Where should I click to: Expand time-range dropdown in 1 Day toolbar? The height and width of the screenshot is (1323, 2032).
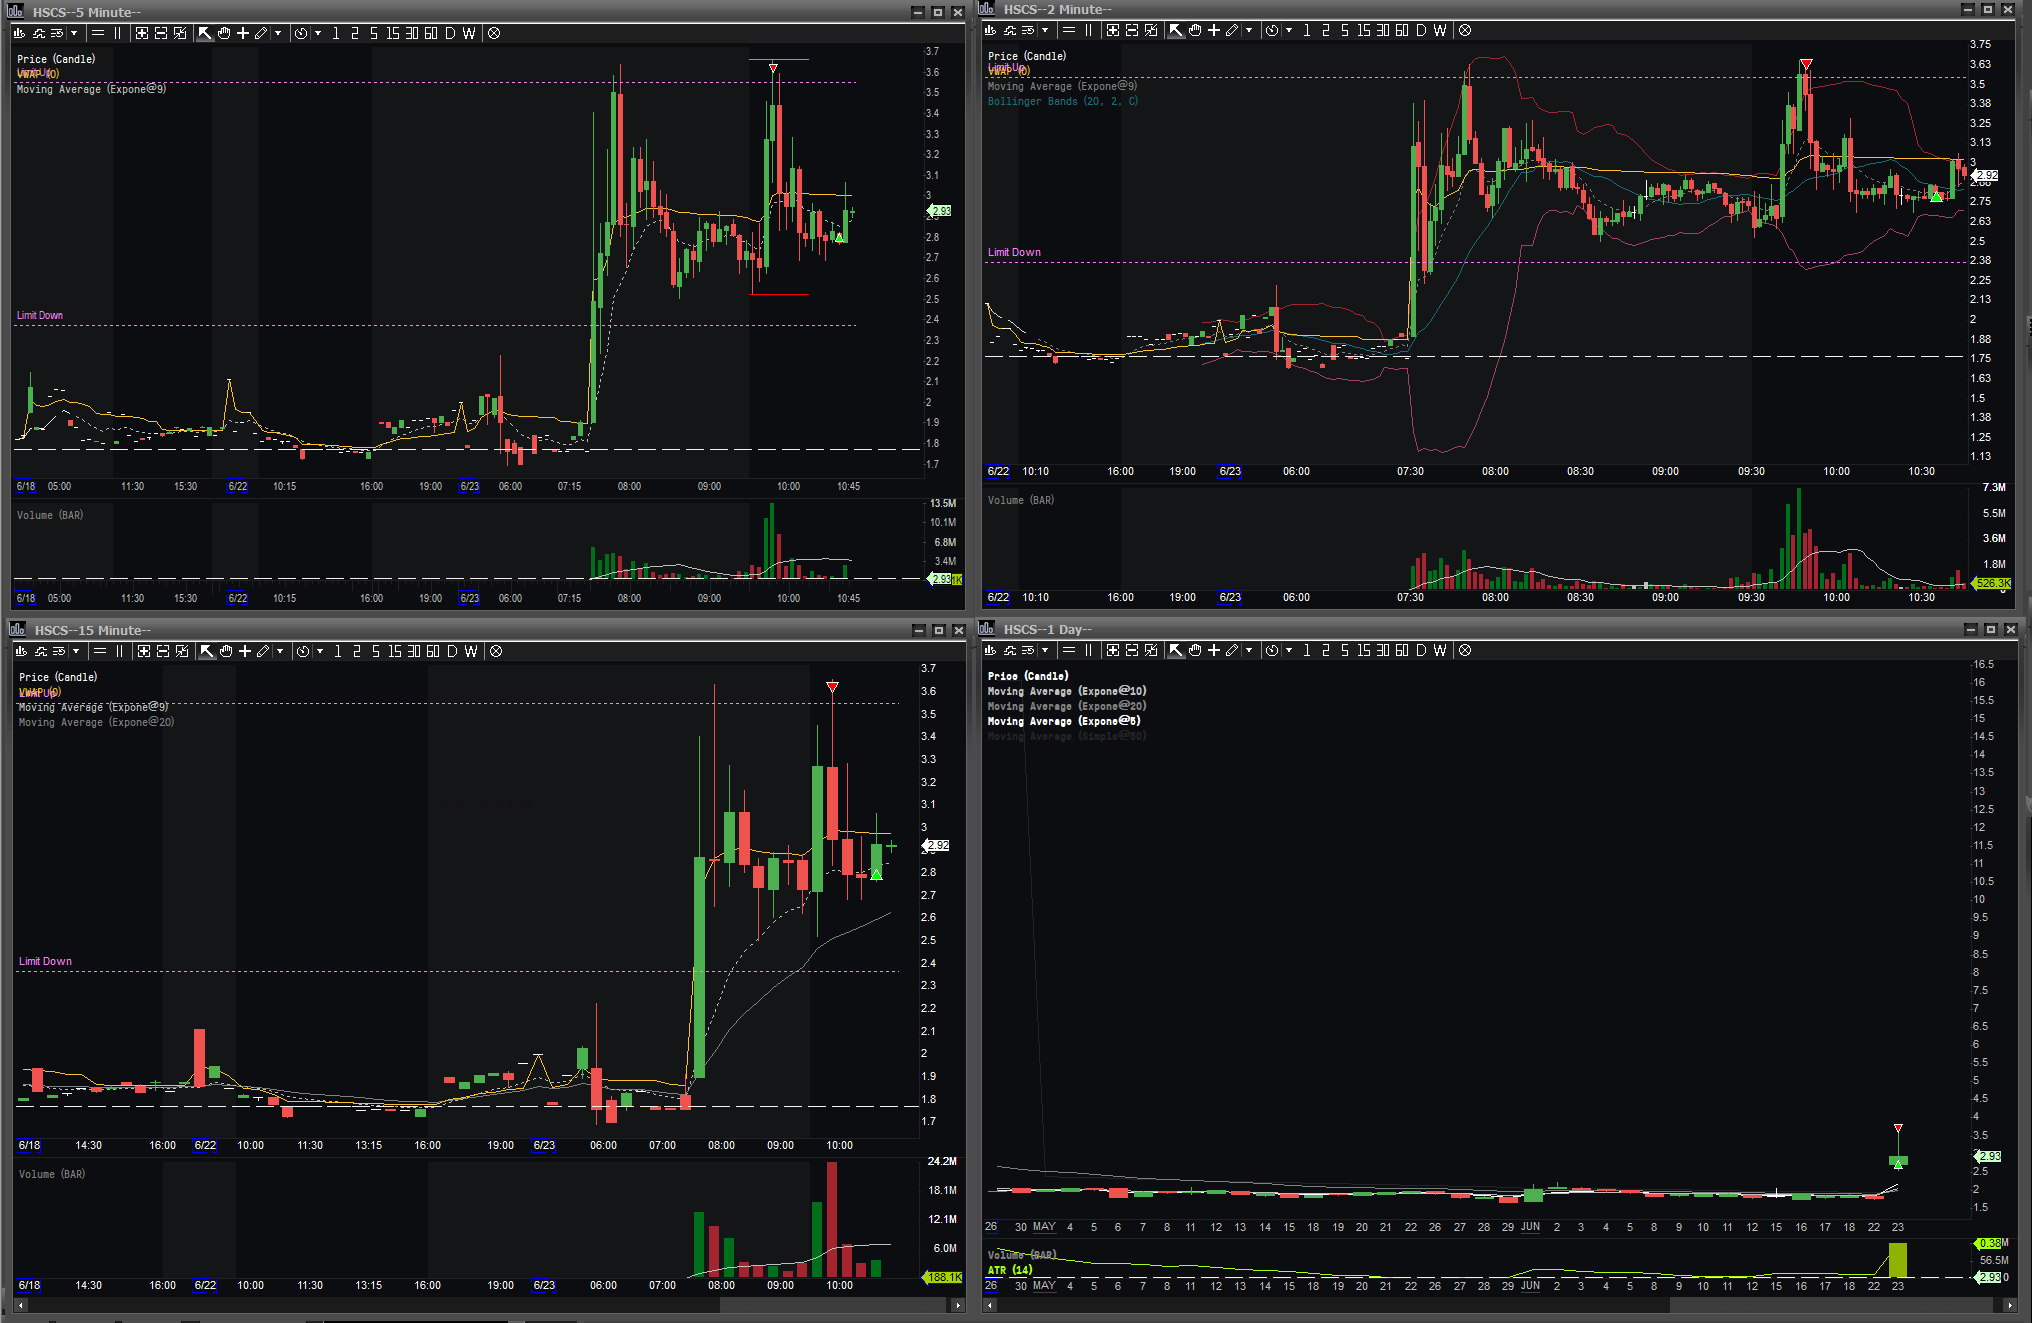point(1289,650)
